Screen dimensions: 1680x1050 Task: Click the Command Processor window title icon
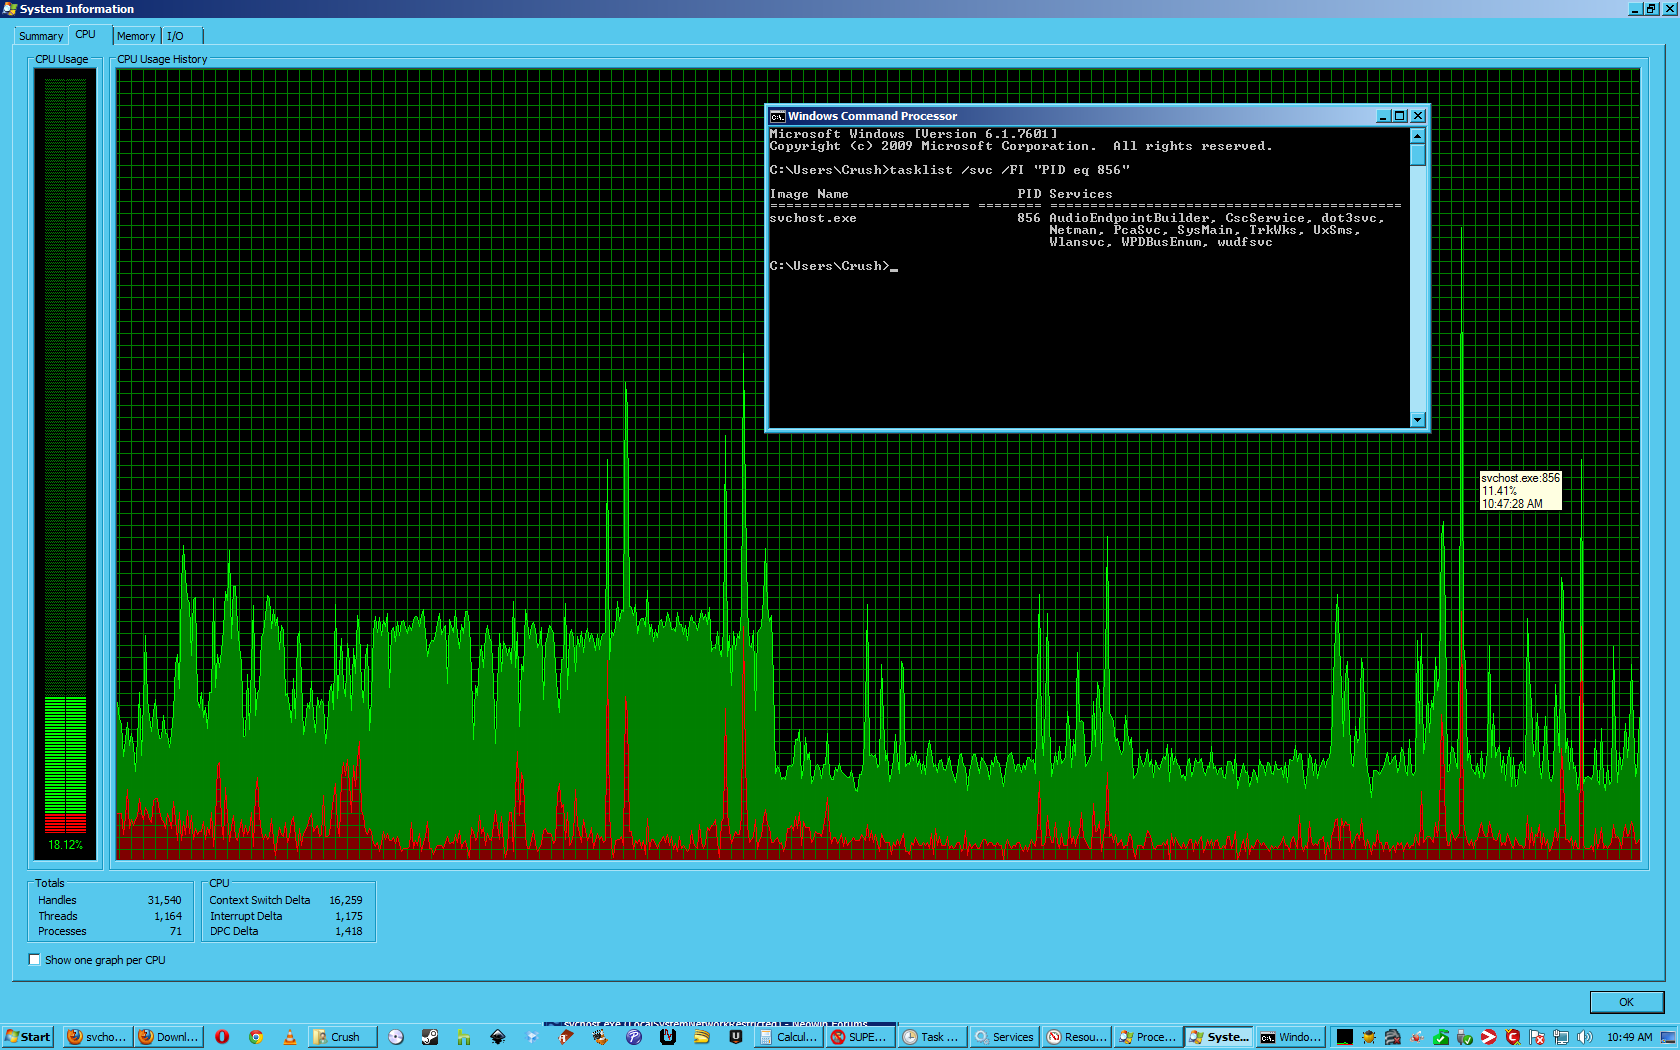(x=777, y=116)
